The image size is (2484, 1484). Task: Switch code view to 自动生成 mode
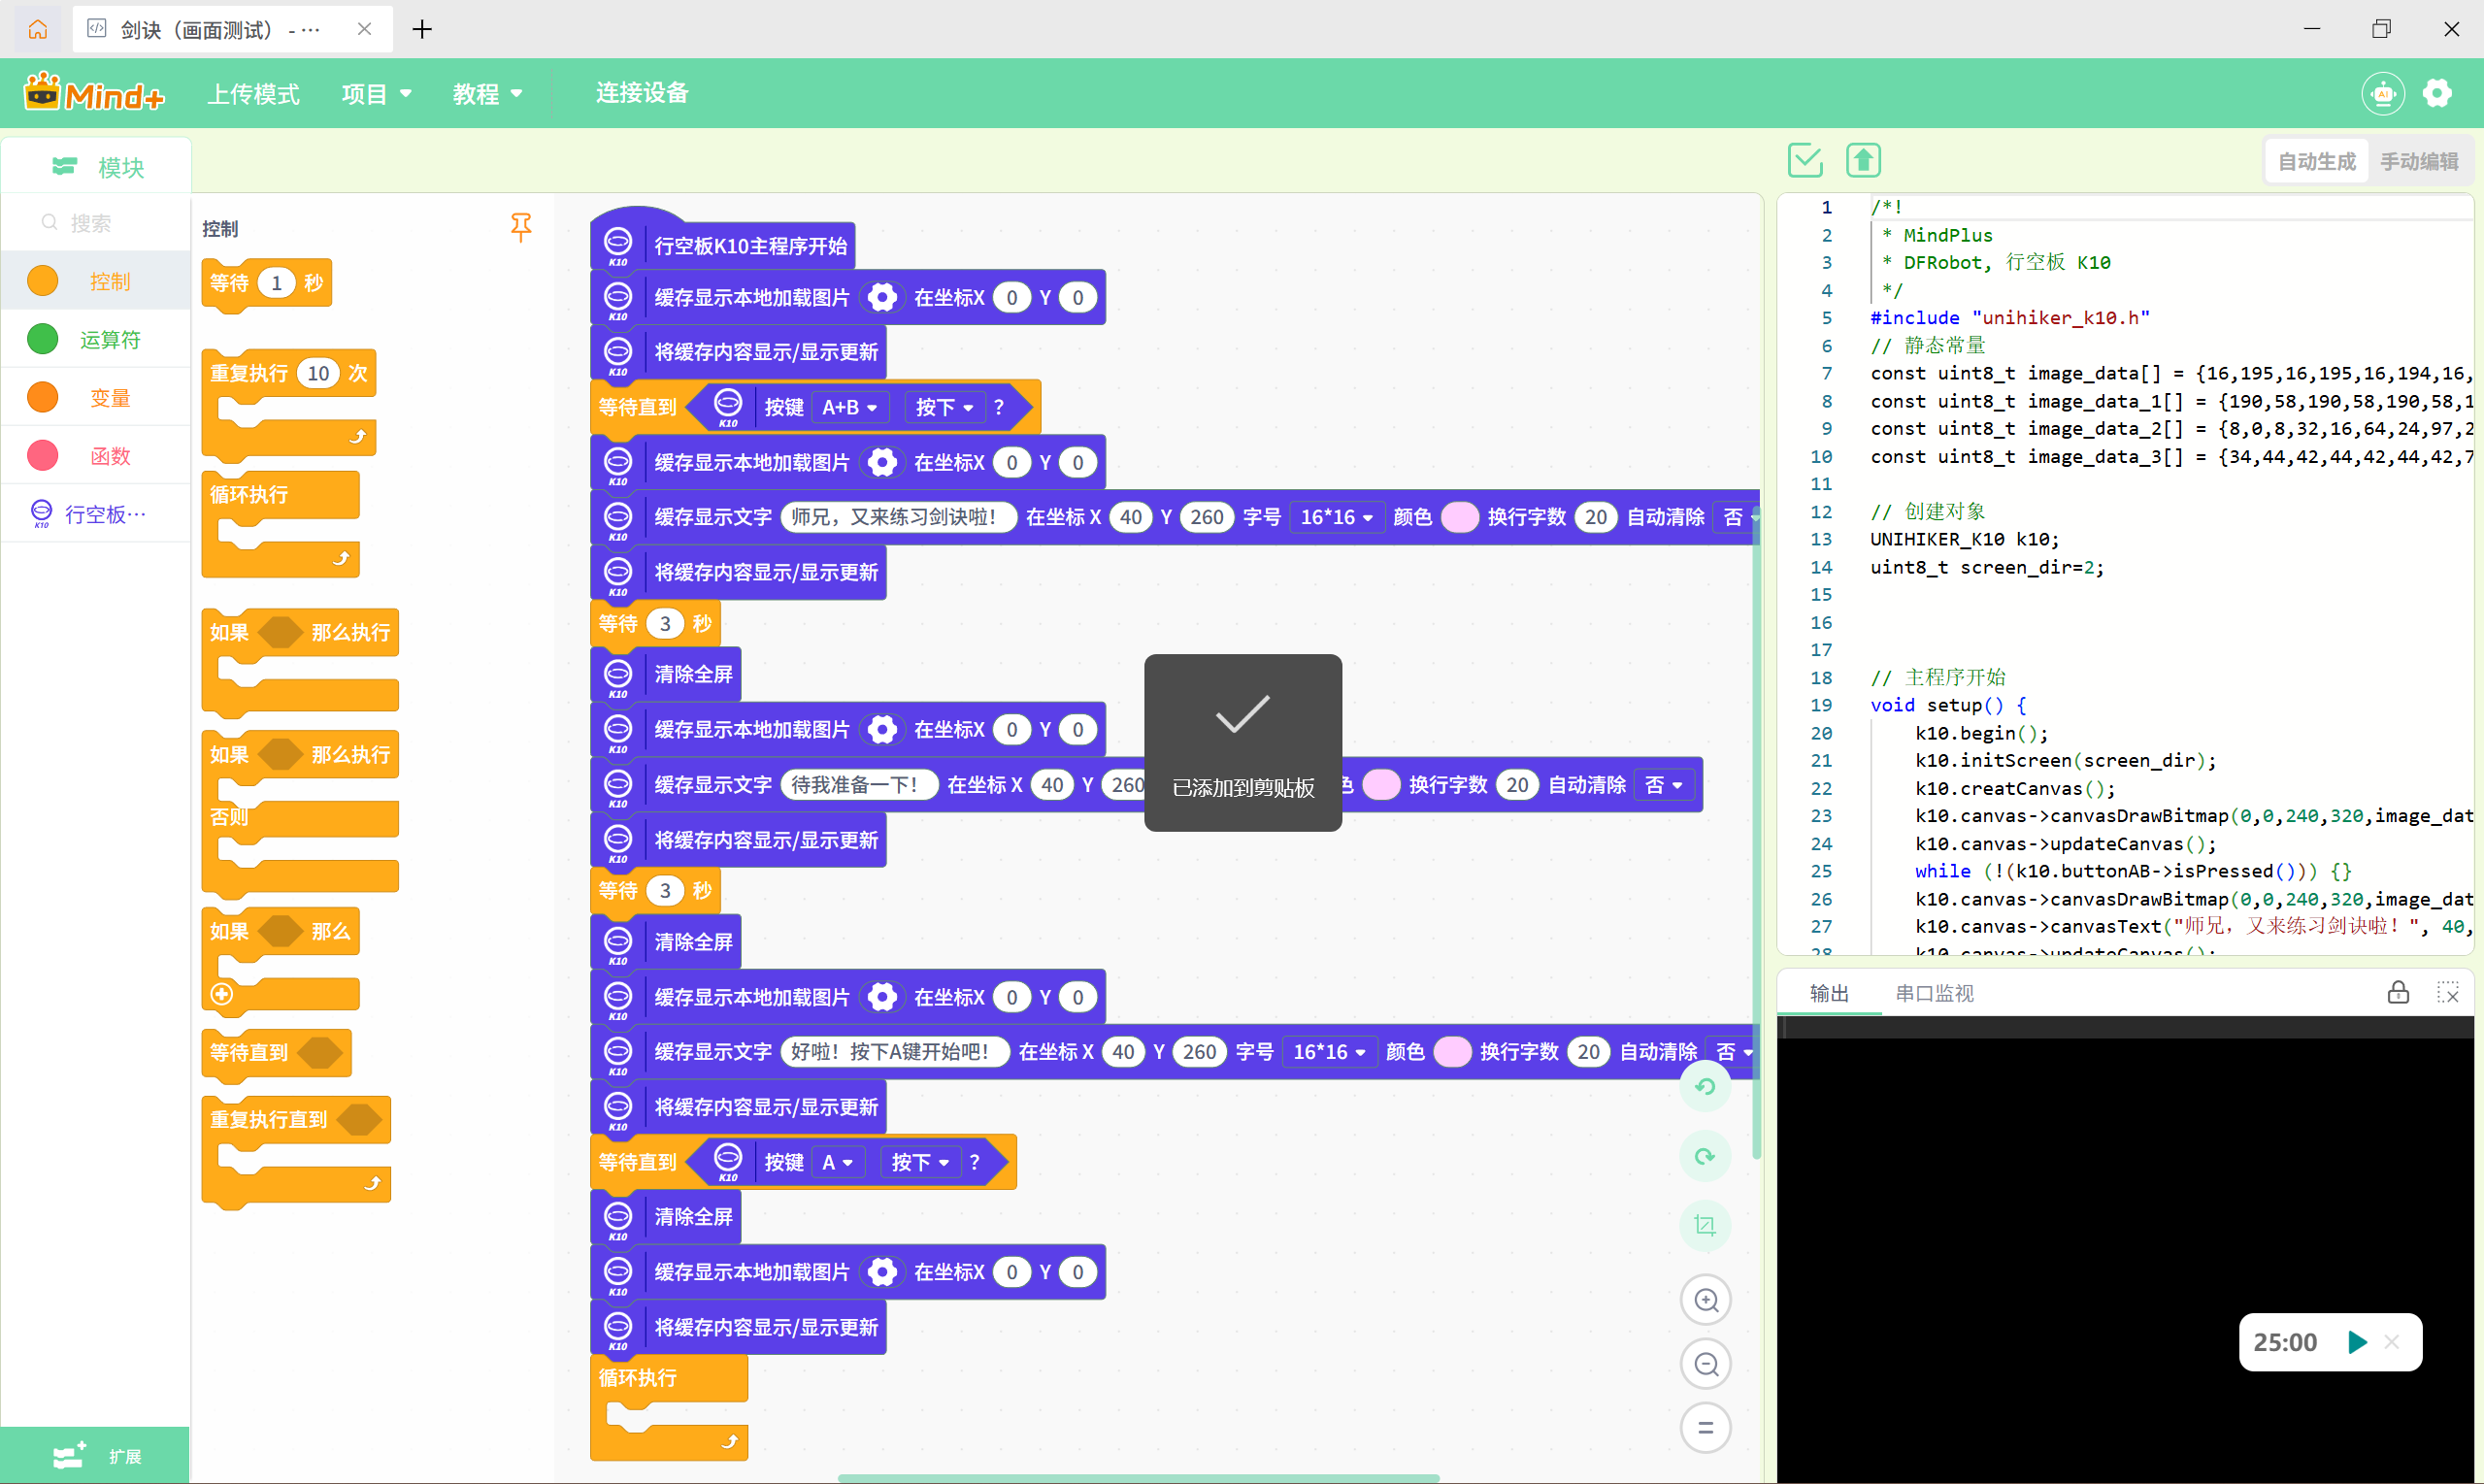2316,161
